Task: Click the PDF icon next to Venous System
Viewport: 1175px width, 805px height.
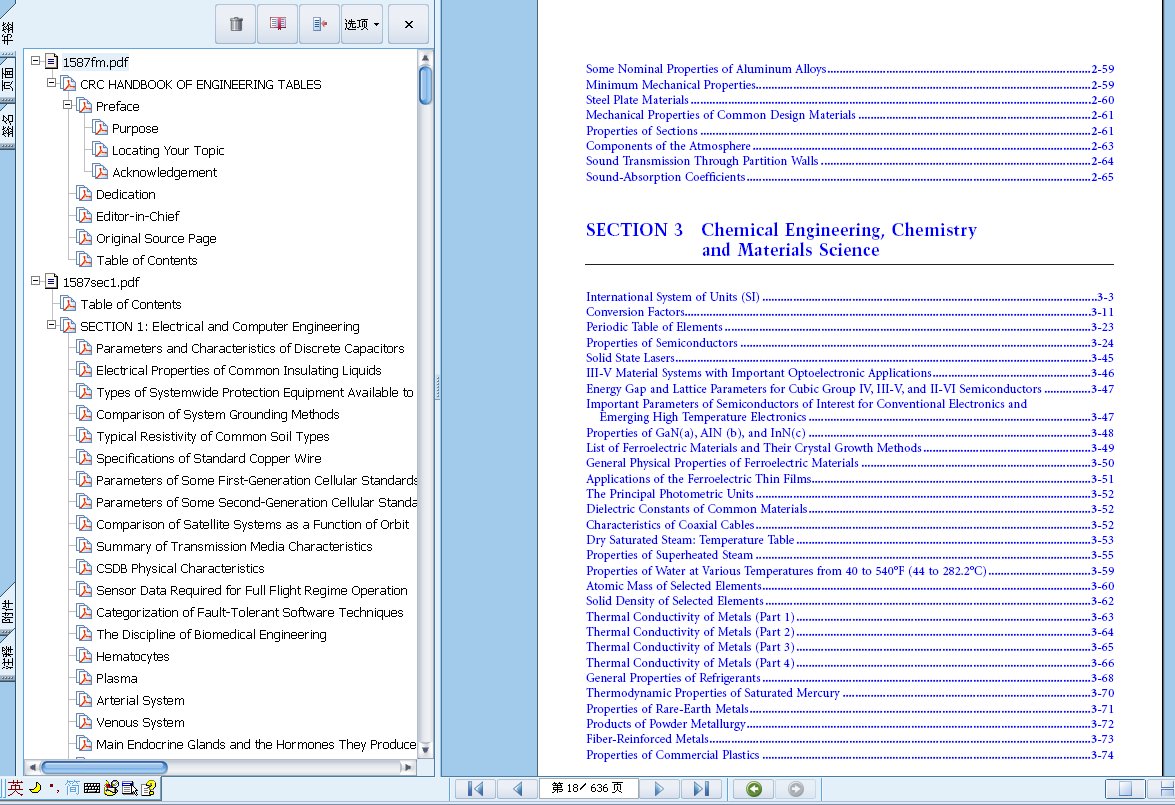Action: 85,722
